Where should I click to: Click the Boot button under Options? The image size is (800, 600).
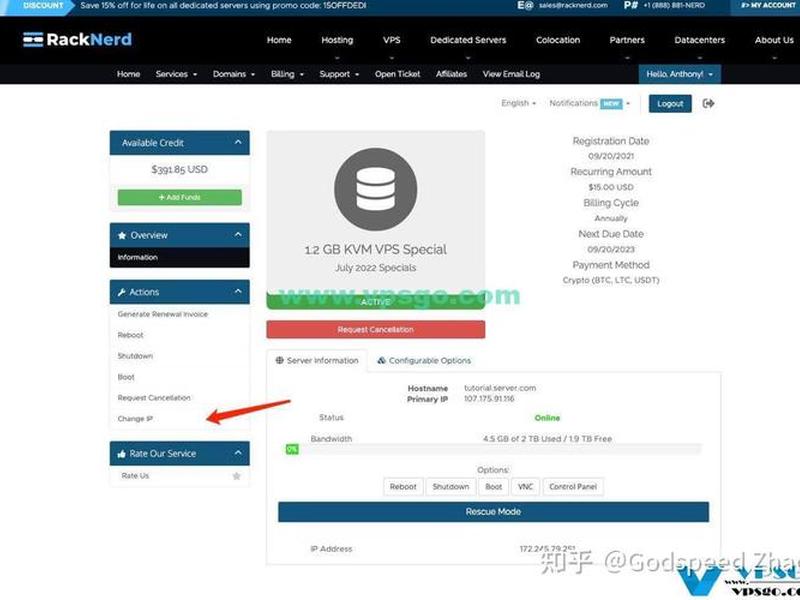pos(493,487)
